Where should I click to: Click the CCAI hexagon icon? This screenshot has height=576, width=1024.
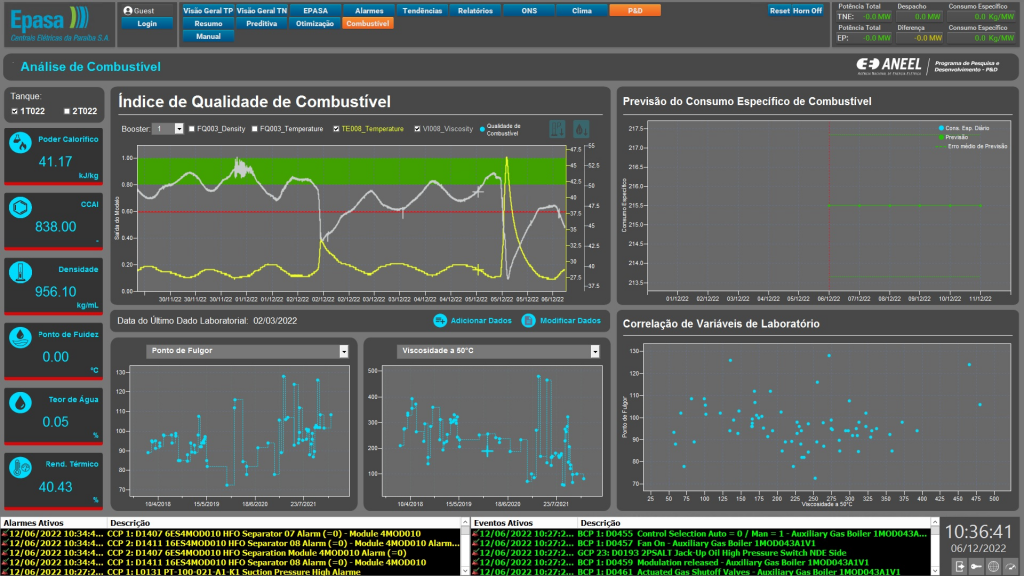click(21, 207)
